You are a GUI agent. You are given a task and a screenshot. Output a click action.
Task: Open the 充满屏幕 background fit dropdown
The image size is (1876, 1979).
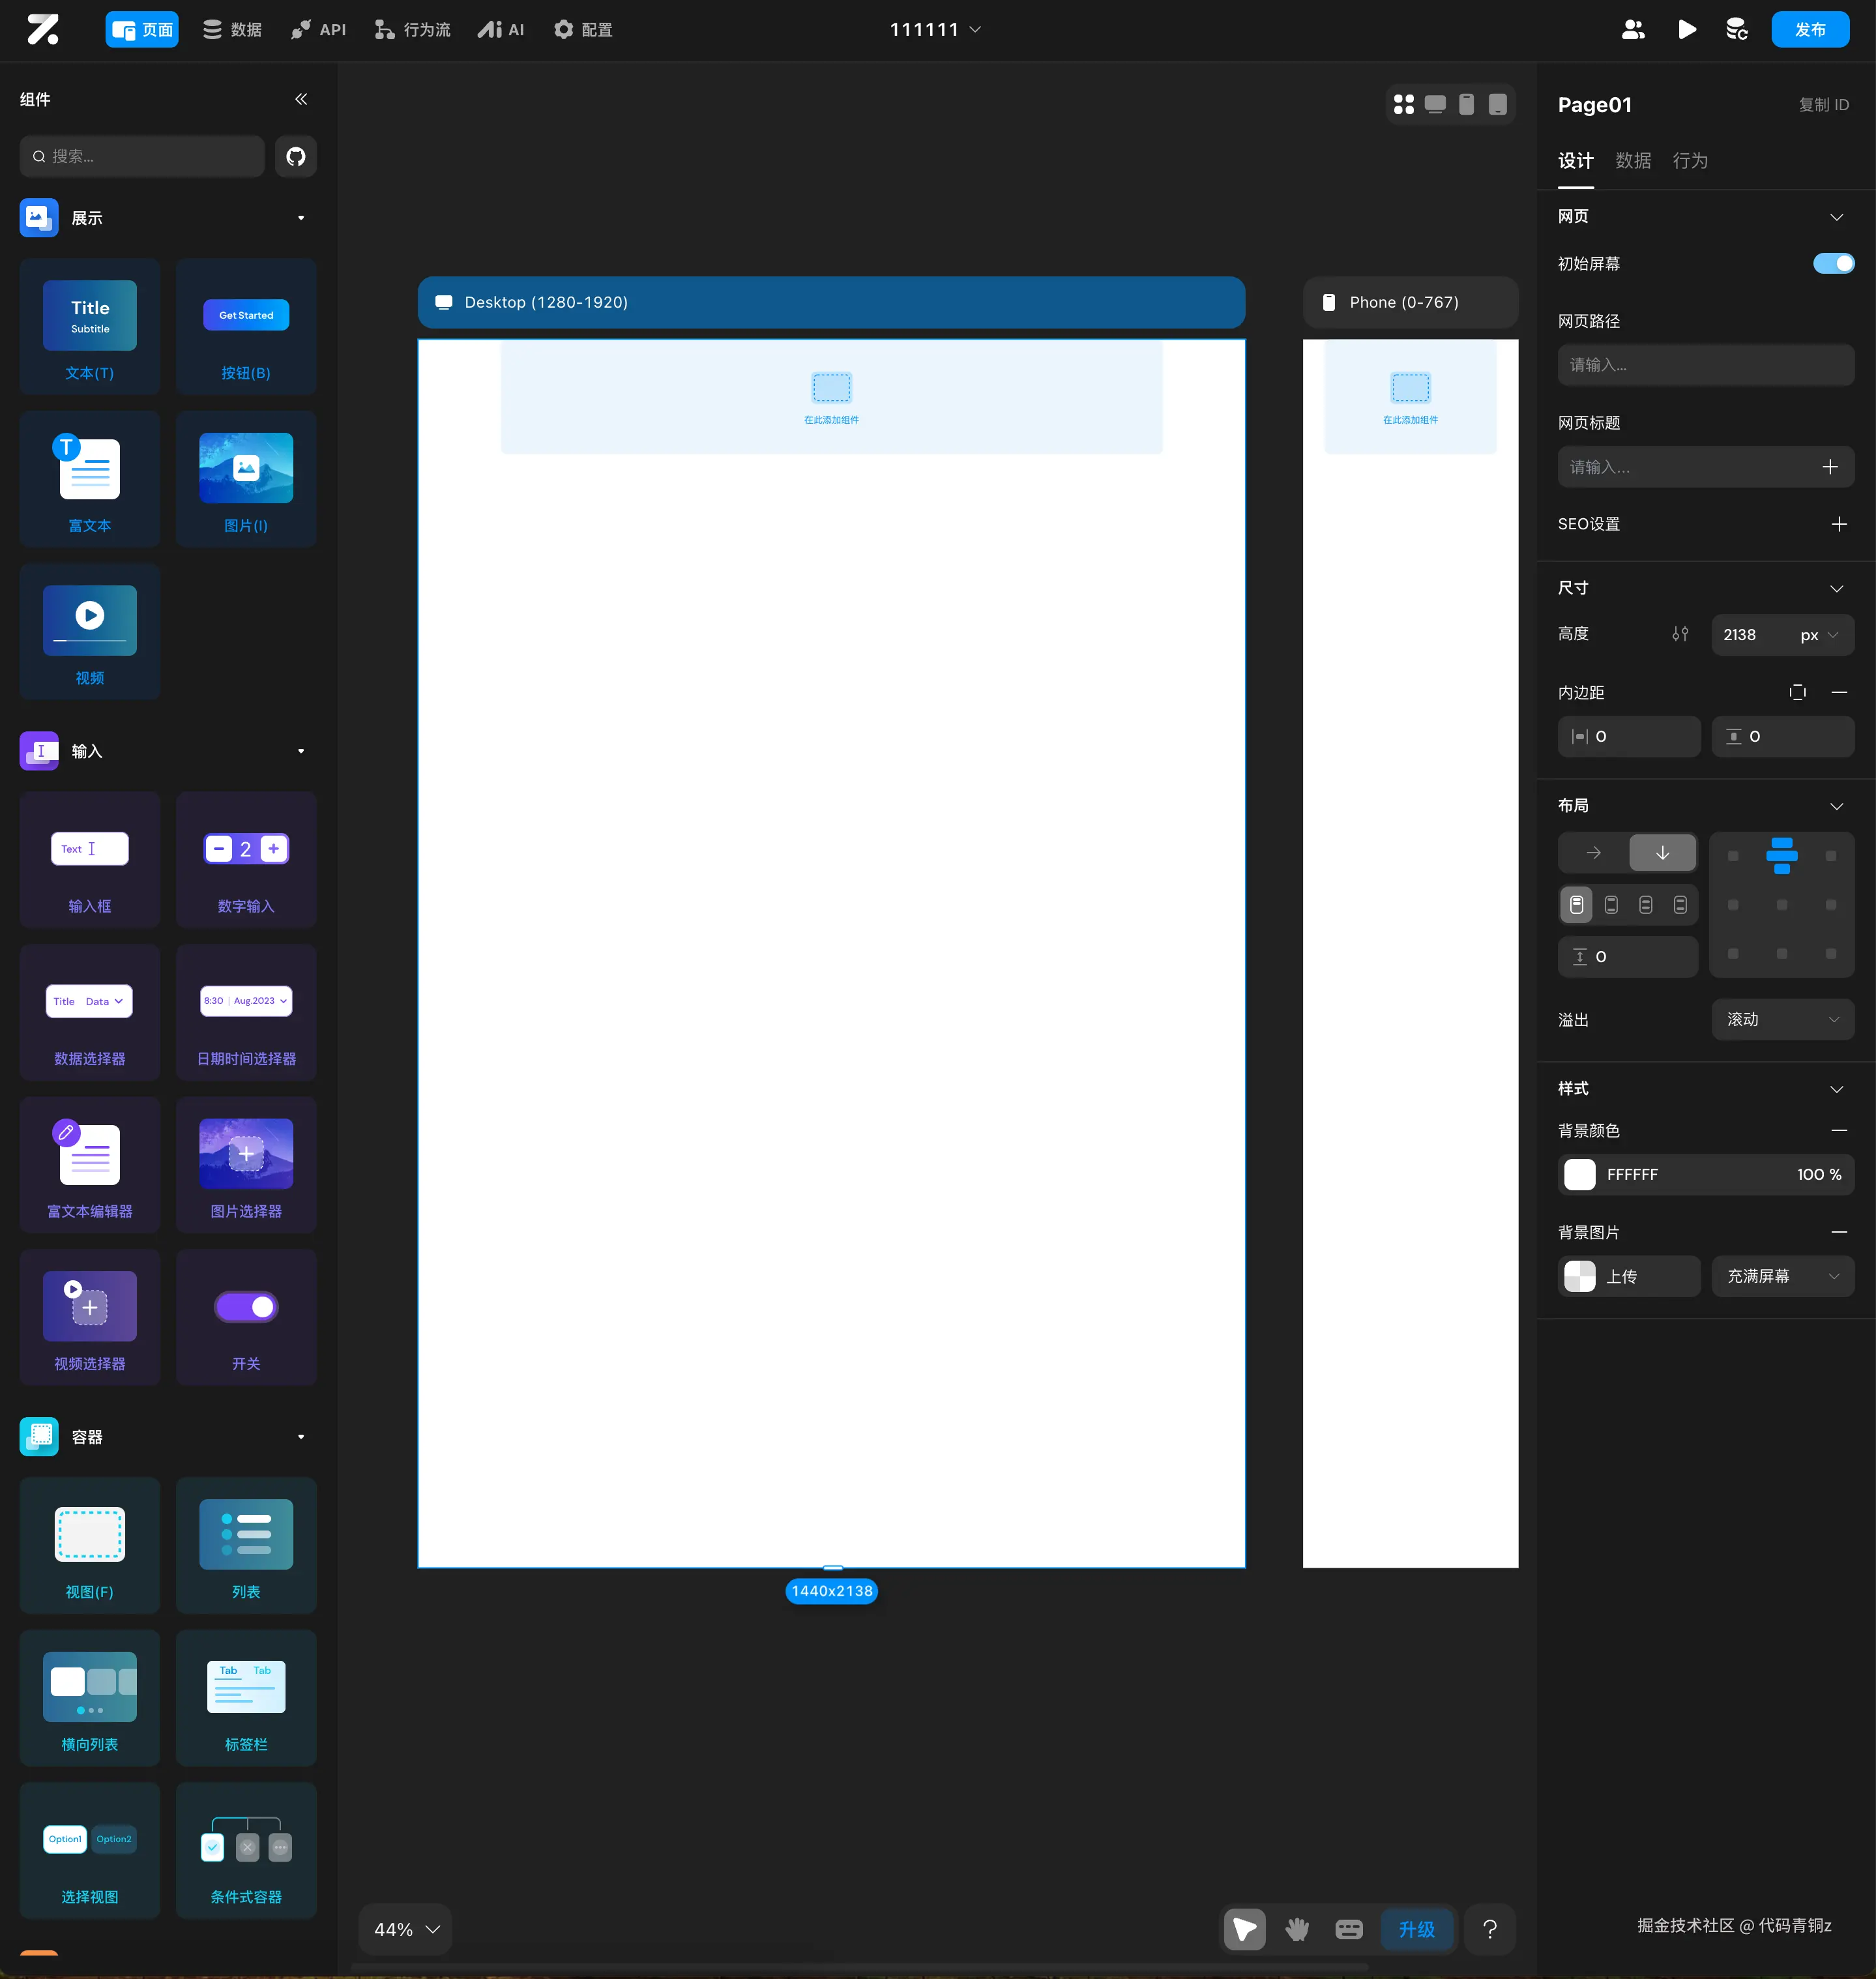1782,1276
